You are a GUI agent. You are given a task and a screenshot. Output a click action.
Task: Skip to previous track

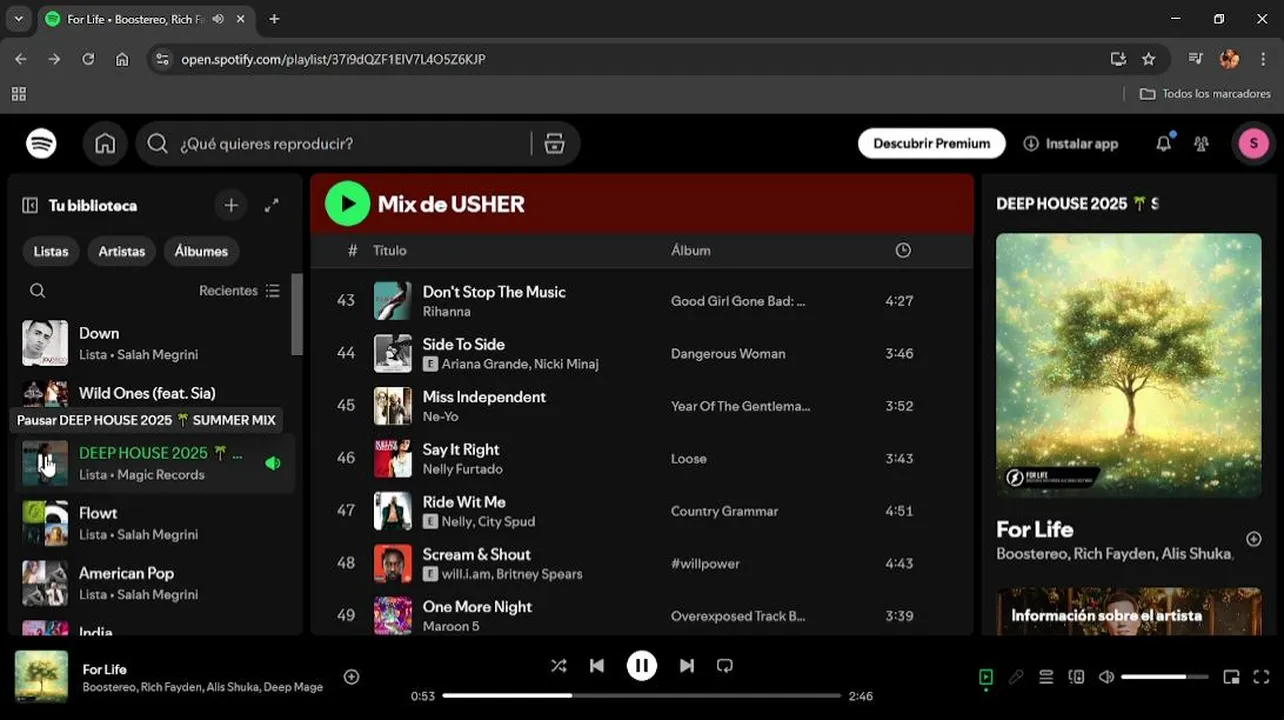[597, 666]
